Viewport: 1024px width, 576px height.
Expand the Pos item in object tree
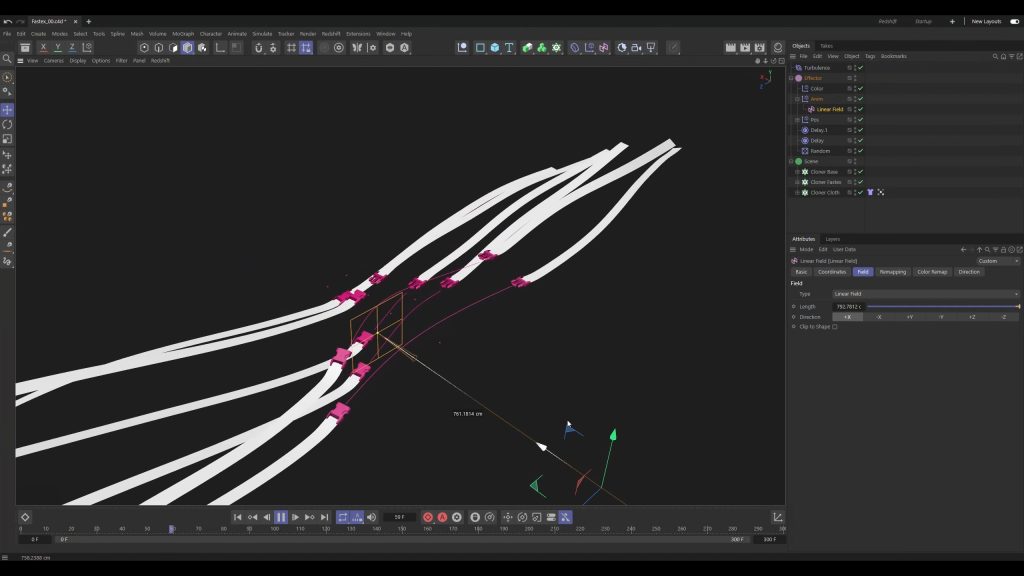(x=797, y=120)
